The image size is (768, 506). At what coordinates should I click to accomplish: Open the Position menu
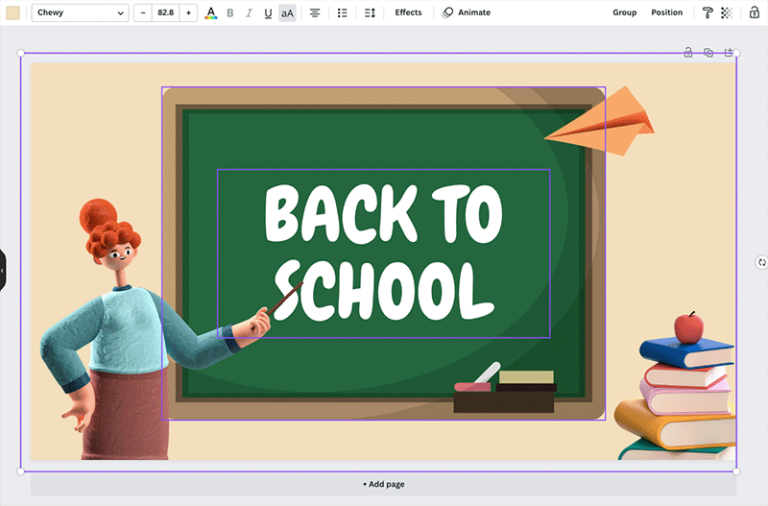click(x=667, y=13)
